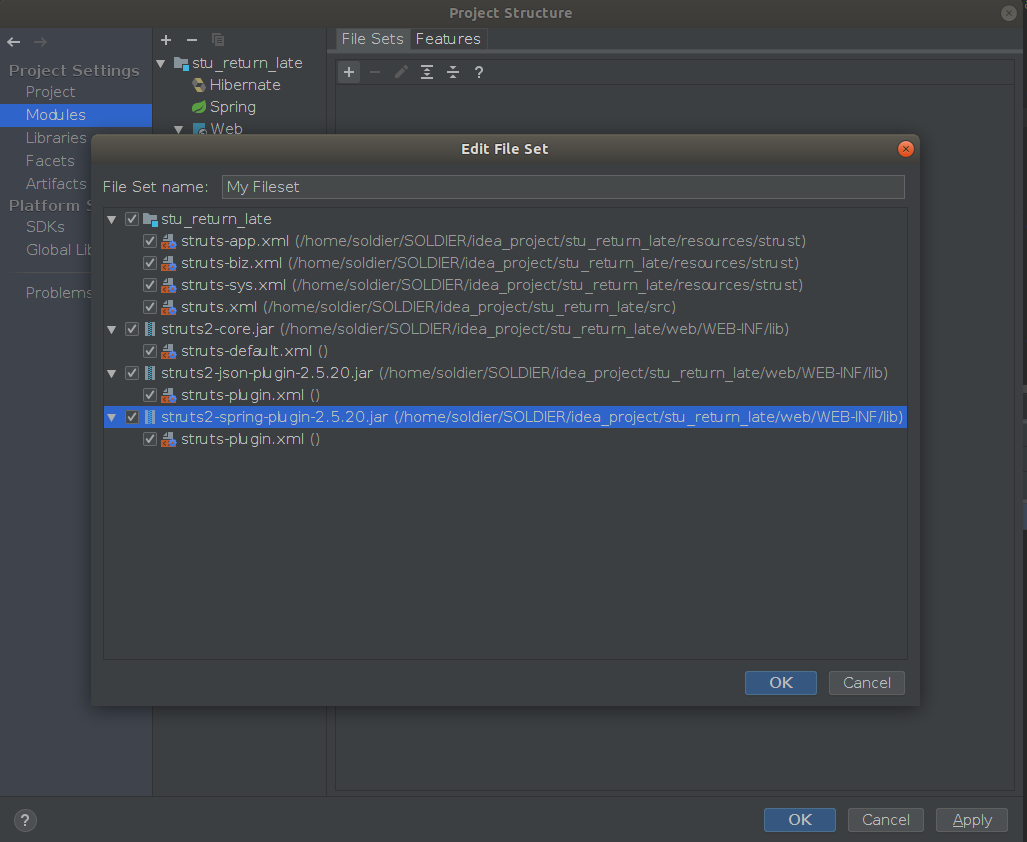
Task: Toggle struts-biz.xml checkbox
Action: pos(150,263)
